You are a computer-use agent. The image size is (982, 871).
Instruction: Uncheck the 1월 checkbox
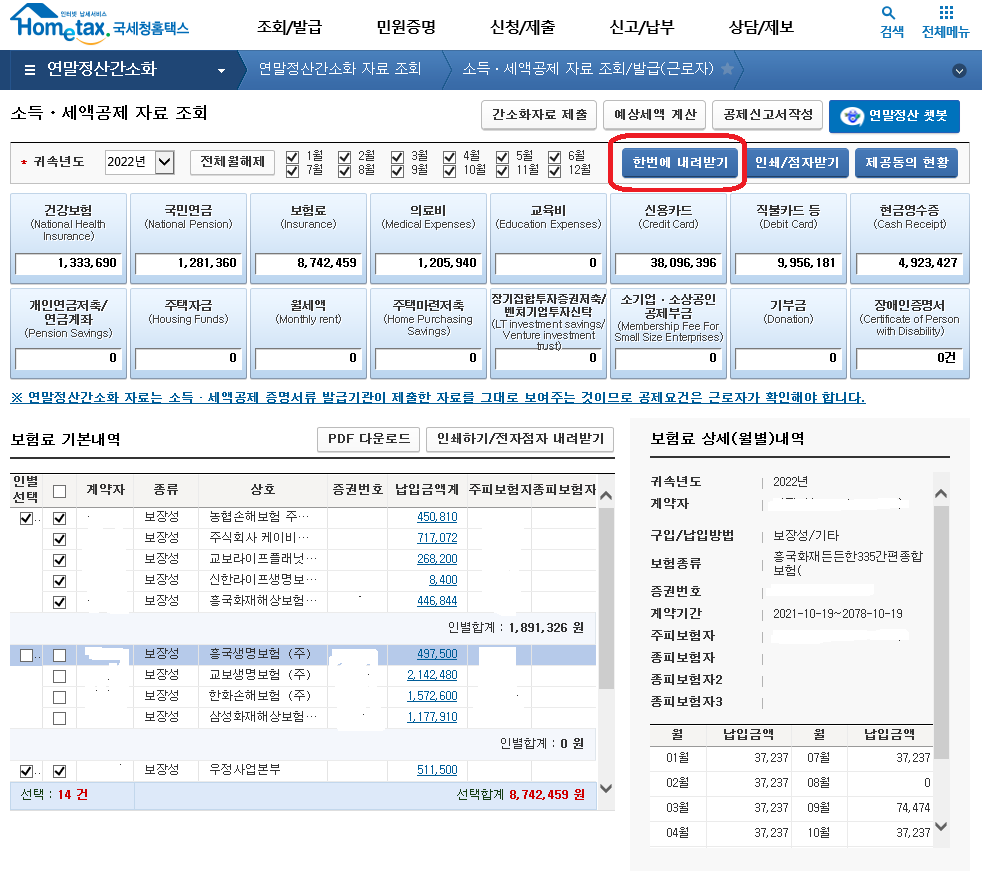pyautogui.click(x=292, y=157)
